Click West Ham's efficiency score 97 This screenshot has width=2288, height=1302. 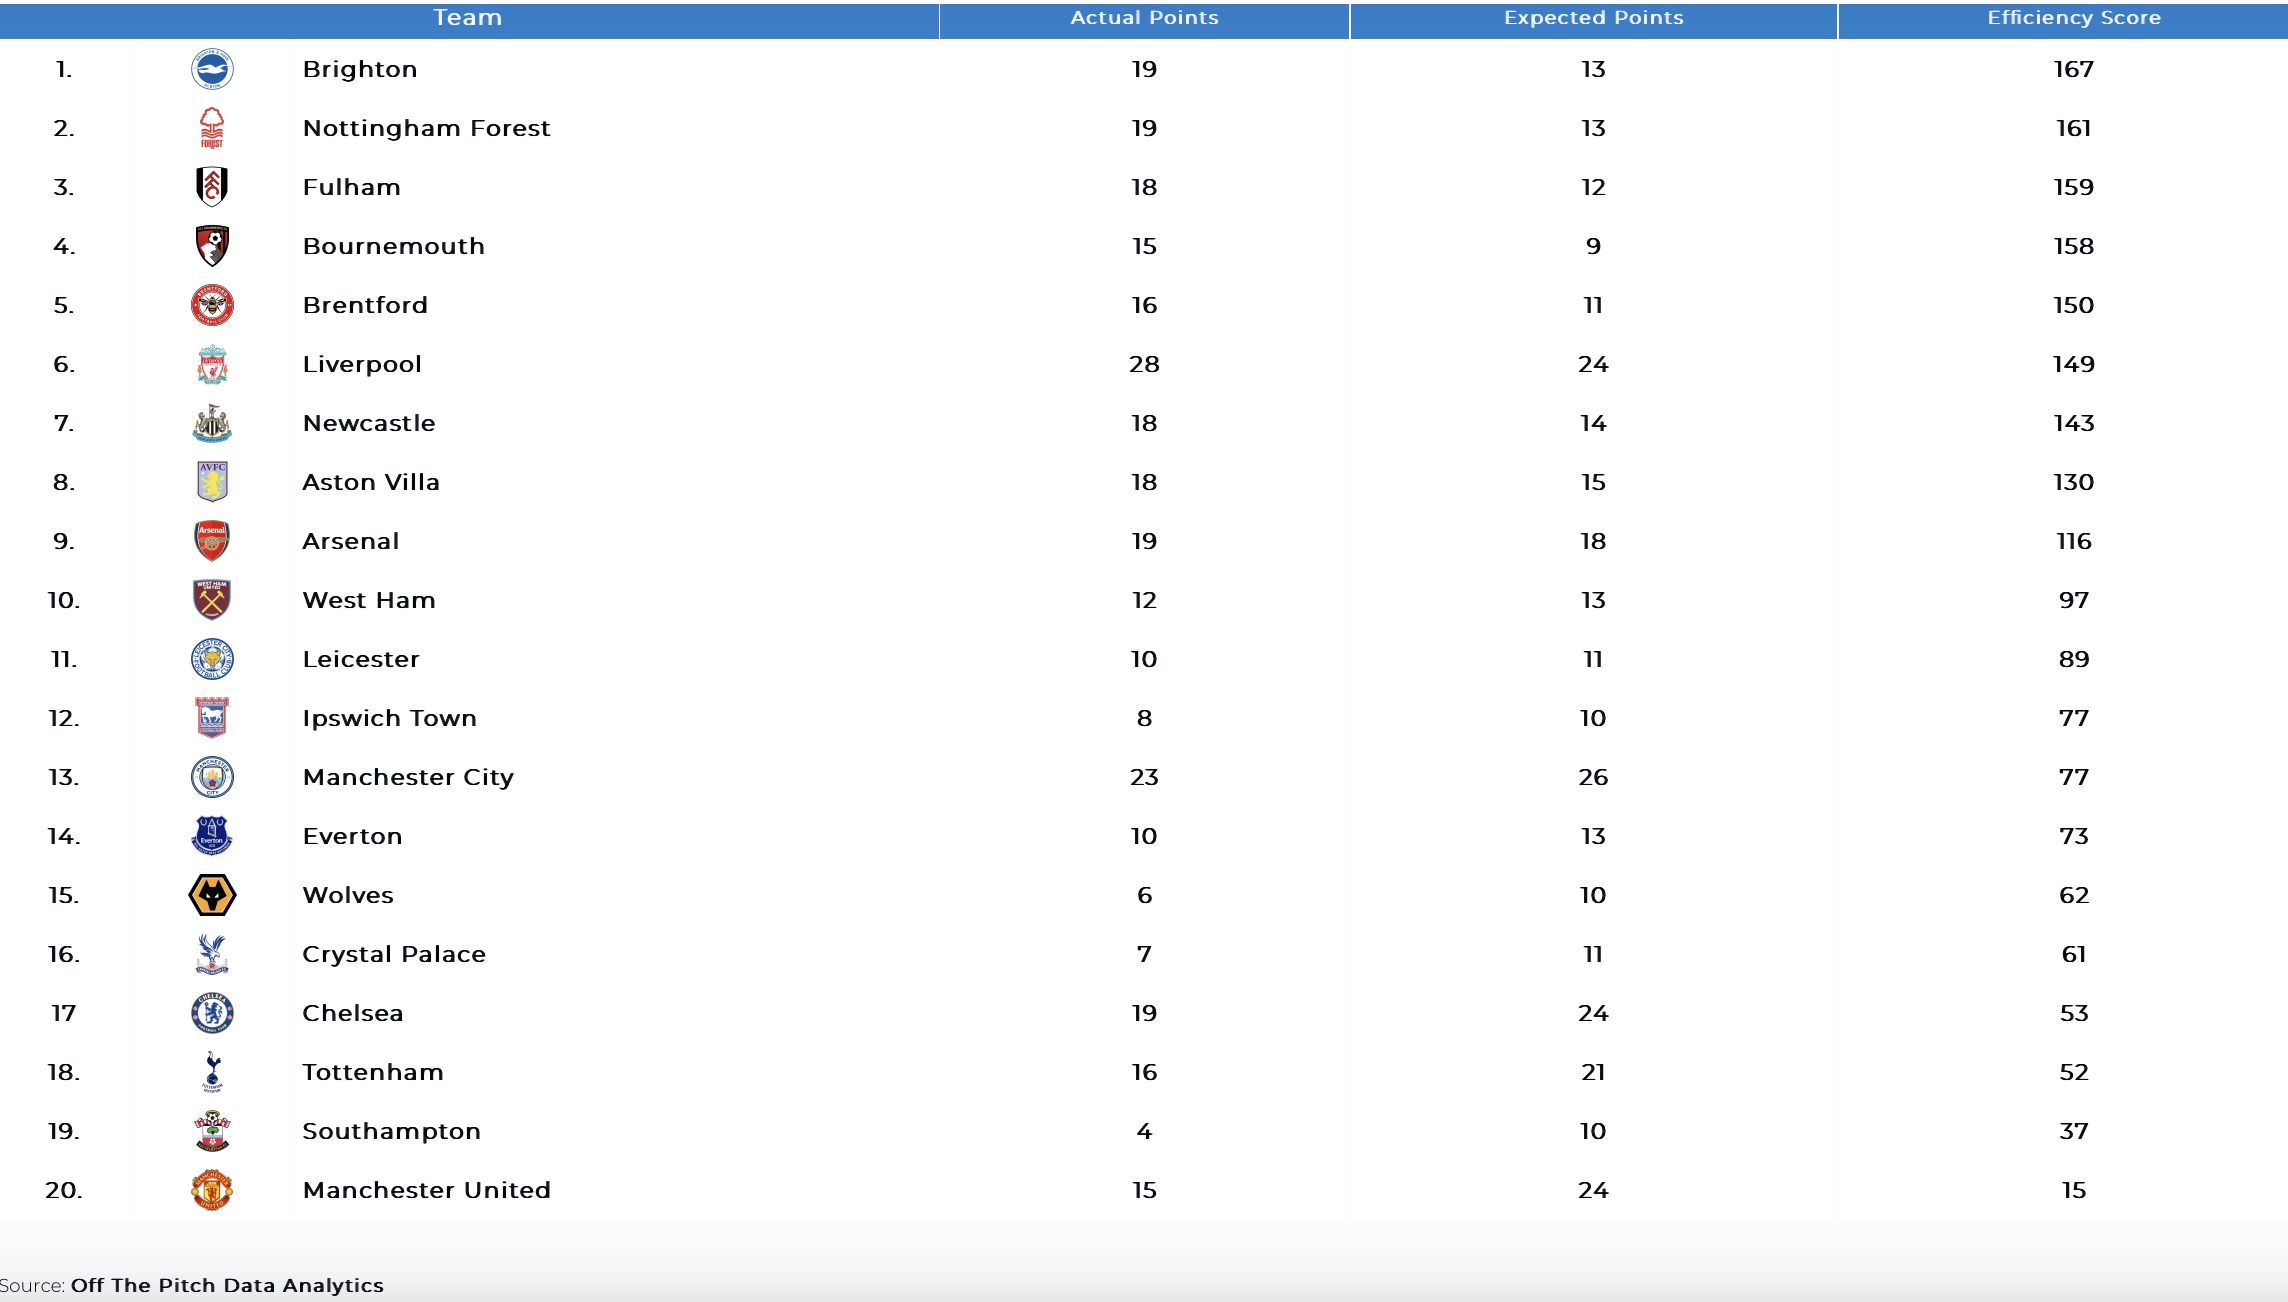point(2074,600)
